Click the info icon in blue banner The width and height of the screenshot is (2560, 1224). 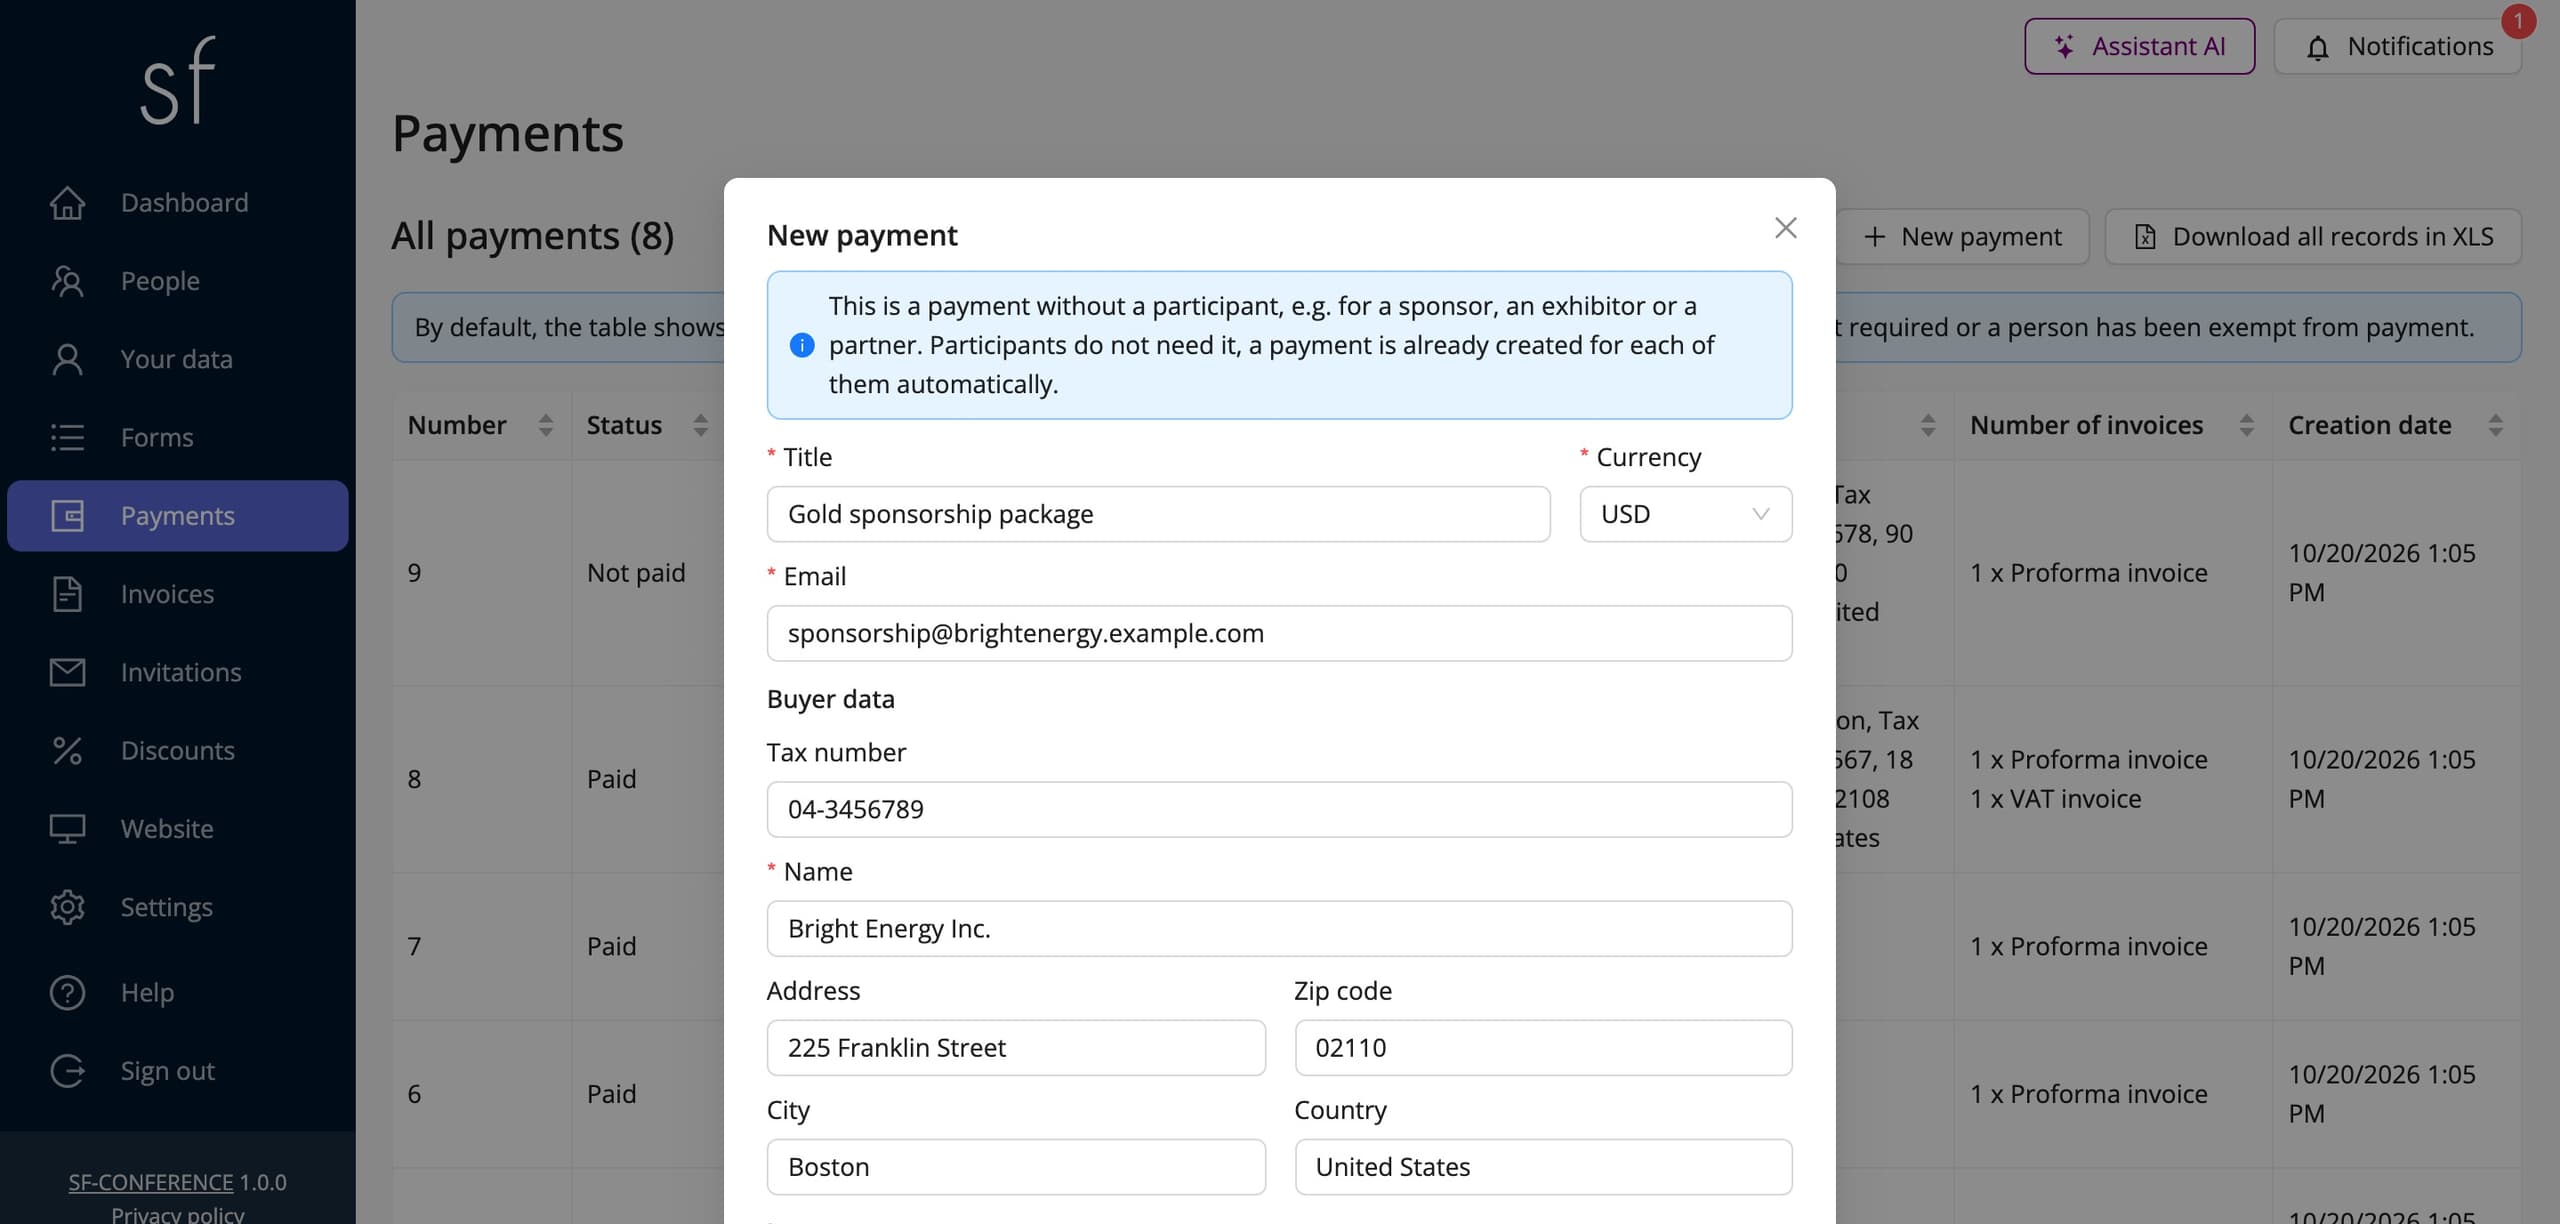(x=802, y=345)
